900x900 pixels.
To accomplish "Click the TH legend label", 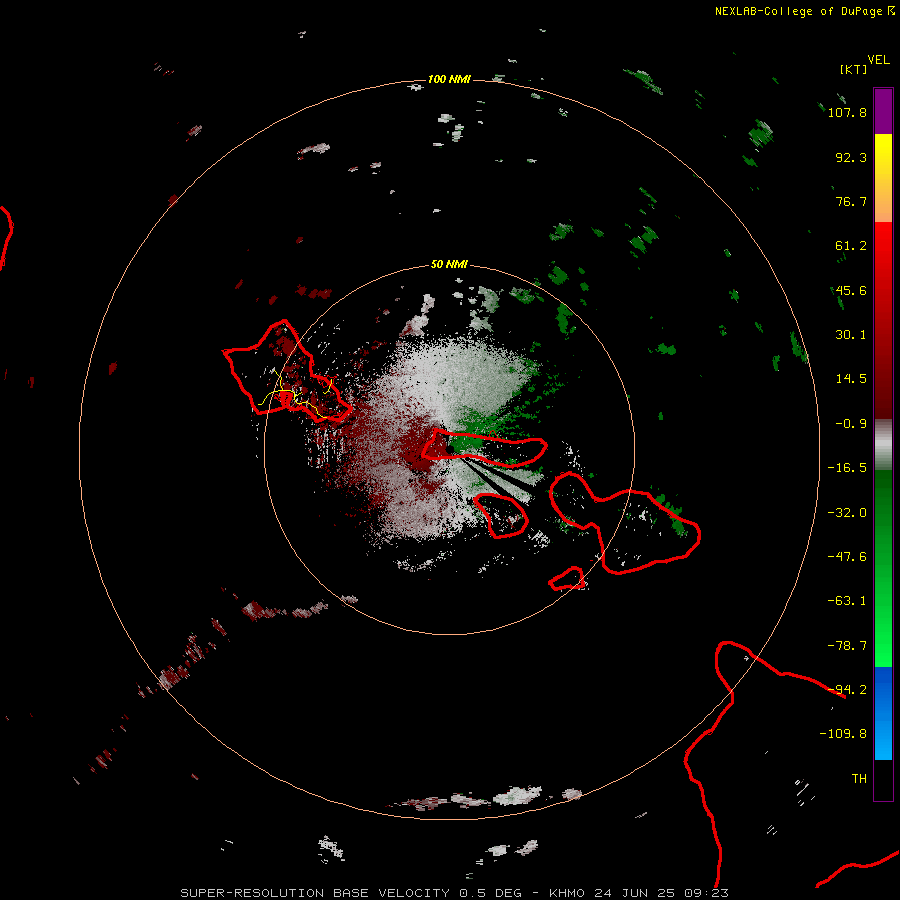I will coord(859,779).
